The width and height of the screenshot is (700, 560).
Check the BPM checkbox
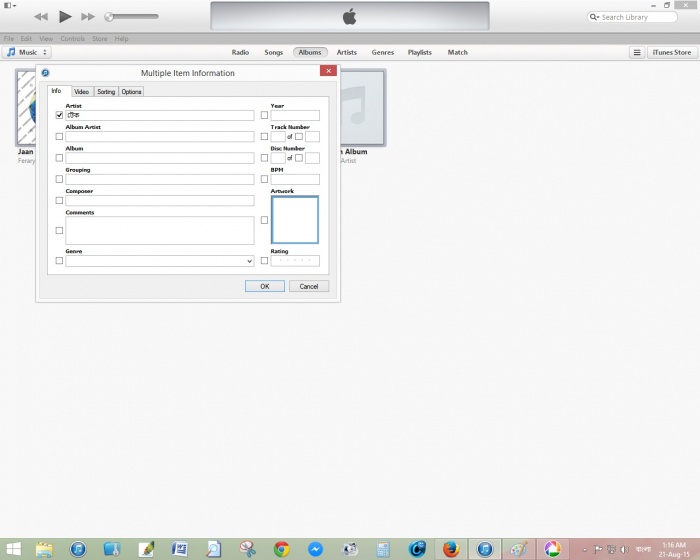pyautogui.click(x=264, y=179)
